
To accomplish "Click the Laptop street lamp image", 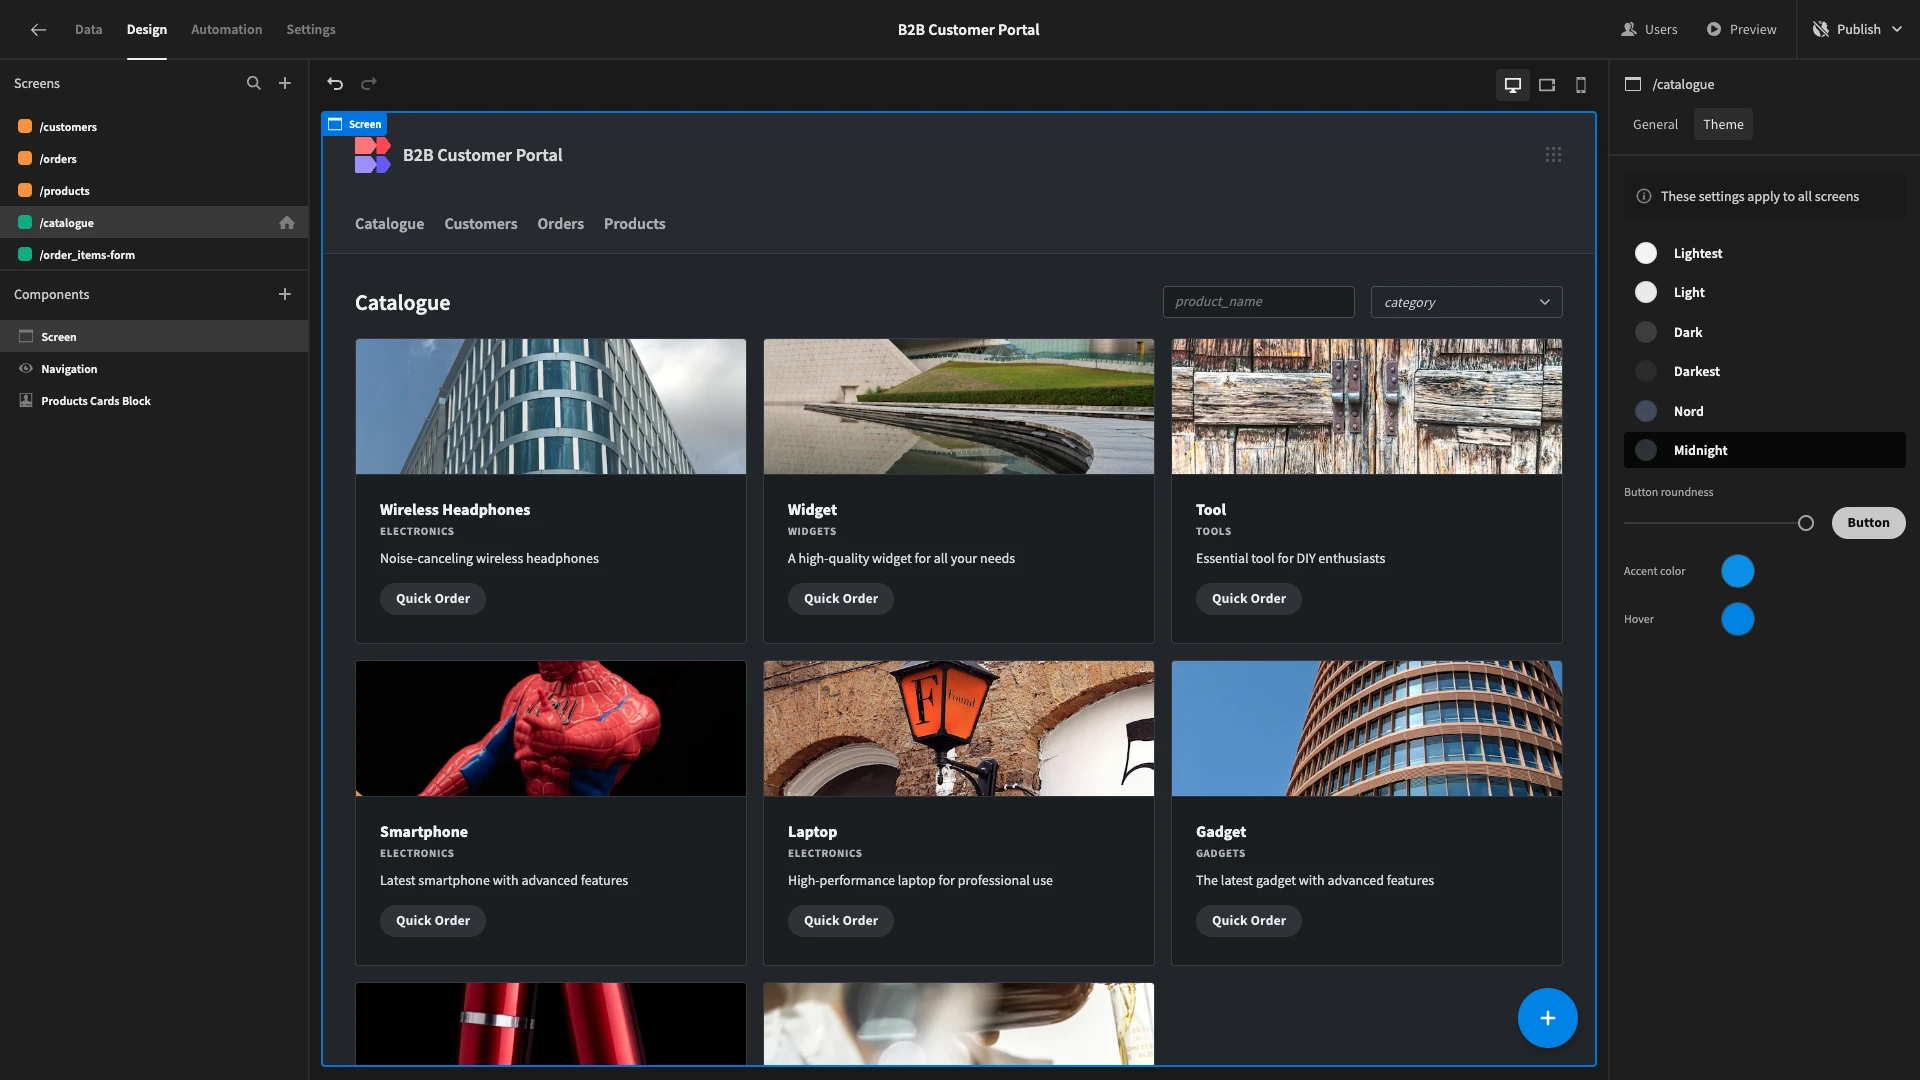I will point(959,728).
